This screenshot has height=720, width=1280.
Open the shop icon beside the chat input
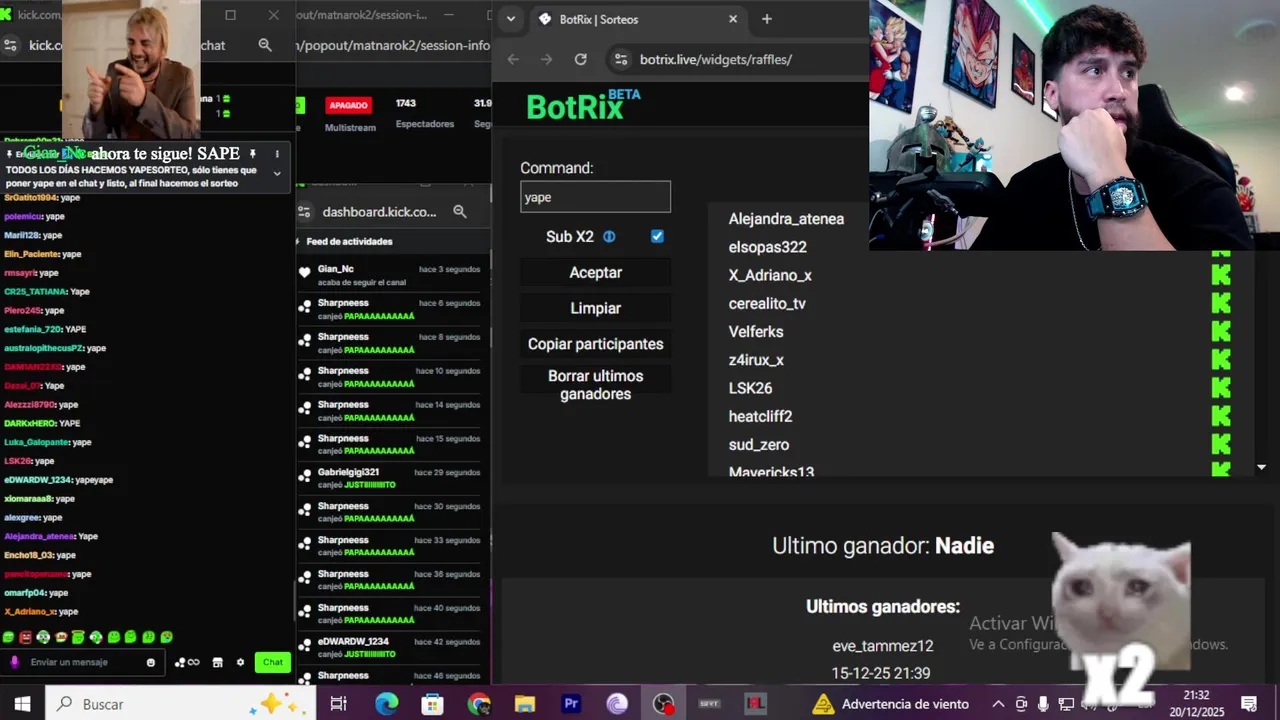pyautogui.click(x=217, y=662)
